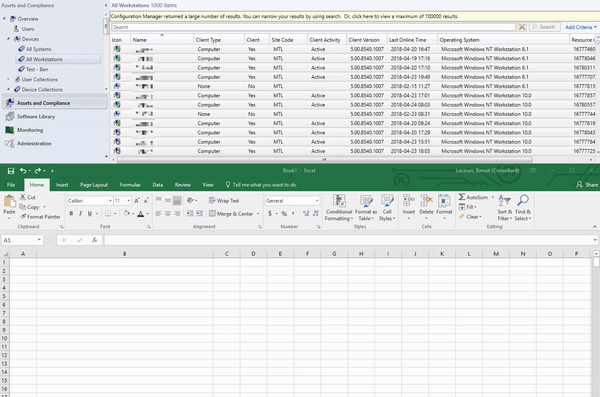Clear the search with the X button
Viewport: 600px width, 397px height.
point(522,27)
